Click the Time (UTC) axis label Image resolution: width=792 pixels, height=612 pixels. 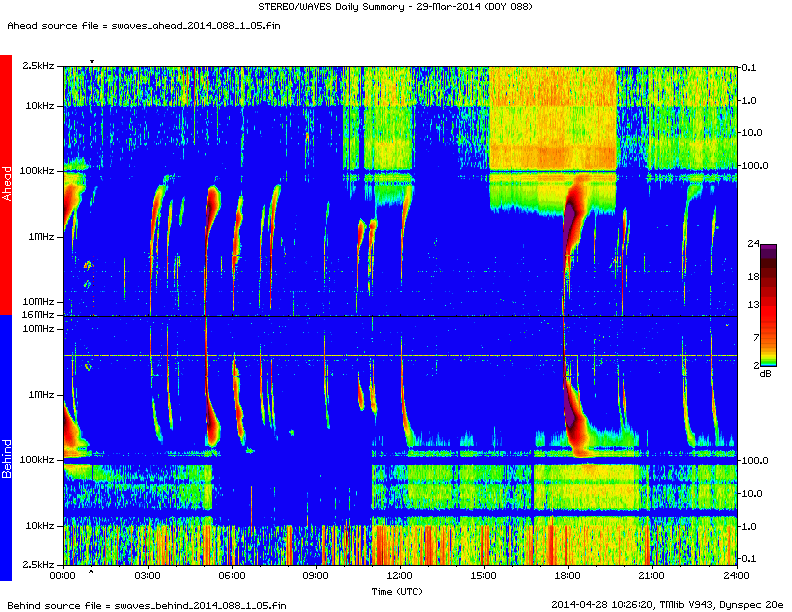[x=397, y=591]
